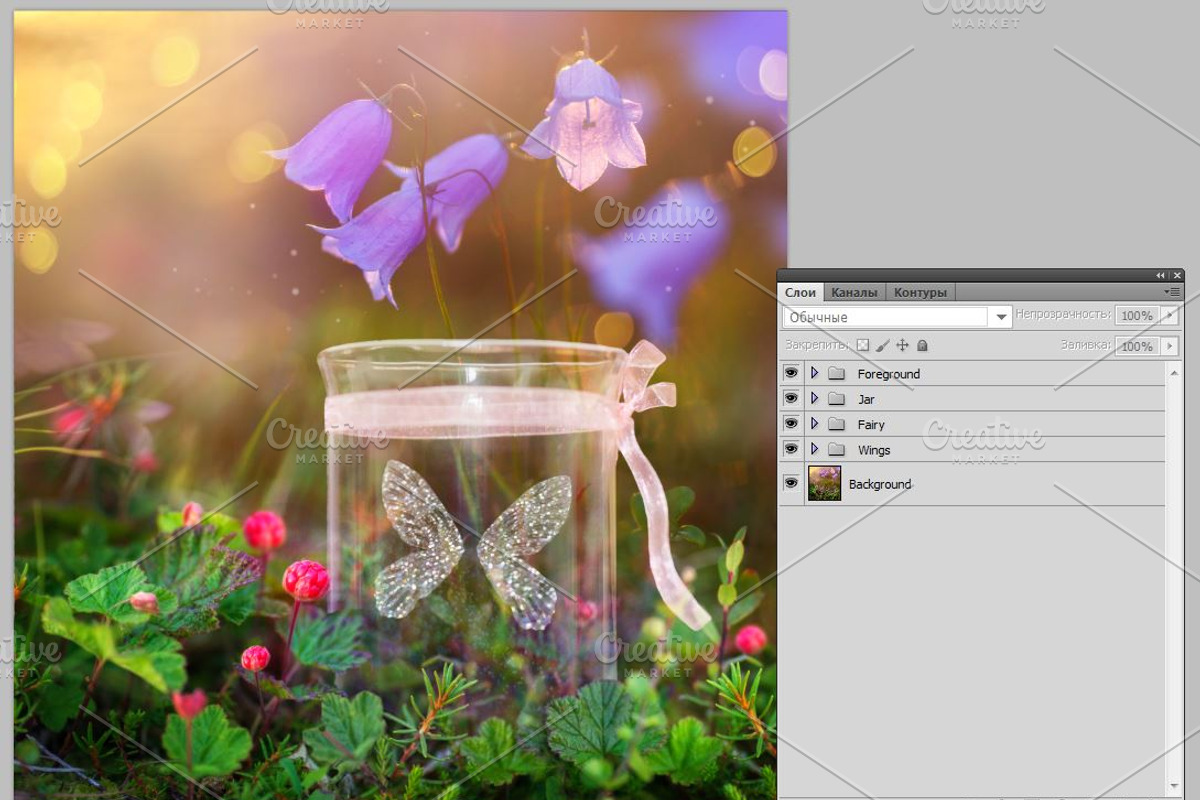Hide the Fairy group visibility eye
The width and height of the screenshot is (1200, 800).
(791, 424)
